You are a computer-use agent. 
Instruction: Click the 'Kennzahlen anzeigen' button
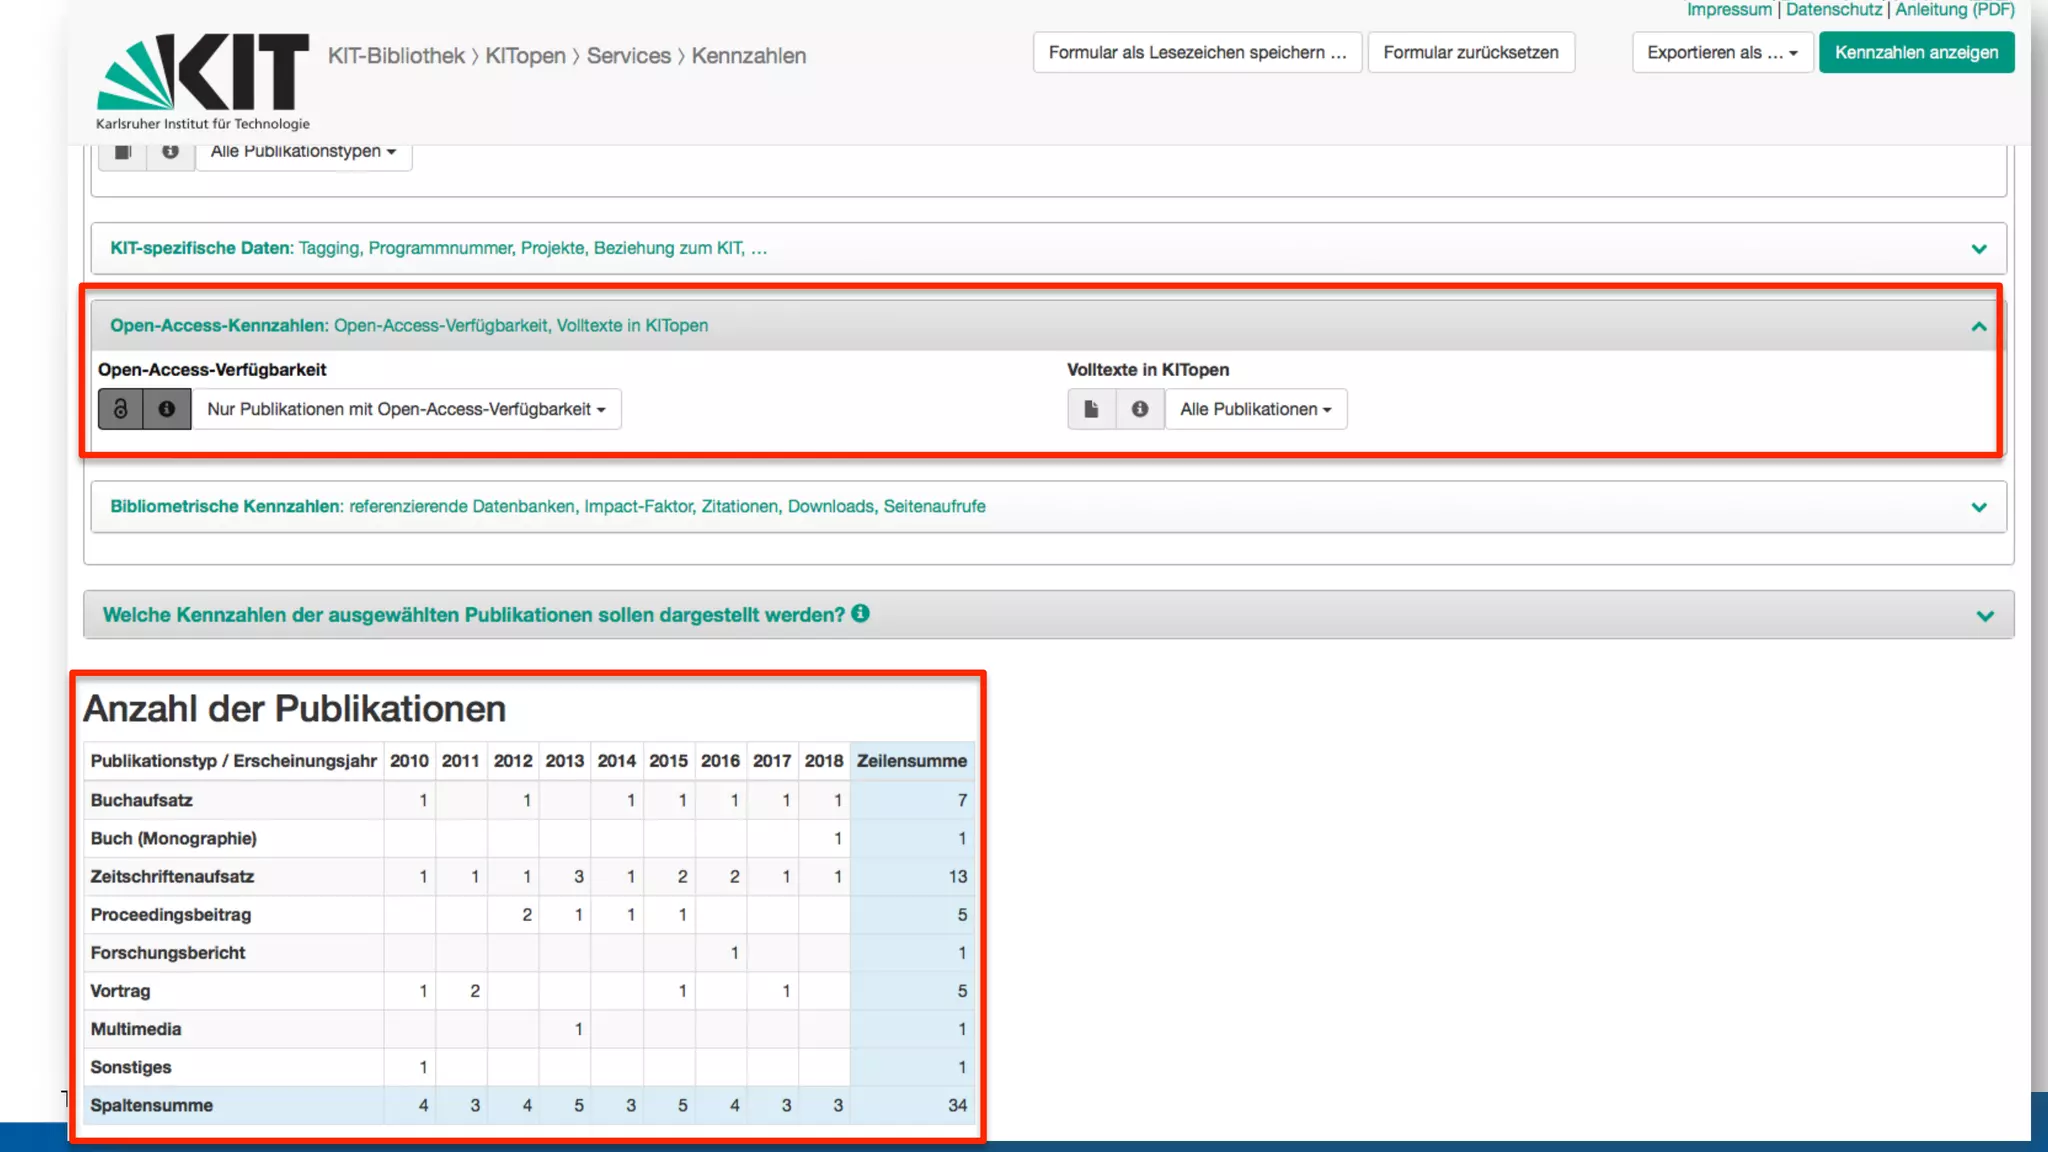[x=1915, y=53]
